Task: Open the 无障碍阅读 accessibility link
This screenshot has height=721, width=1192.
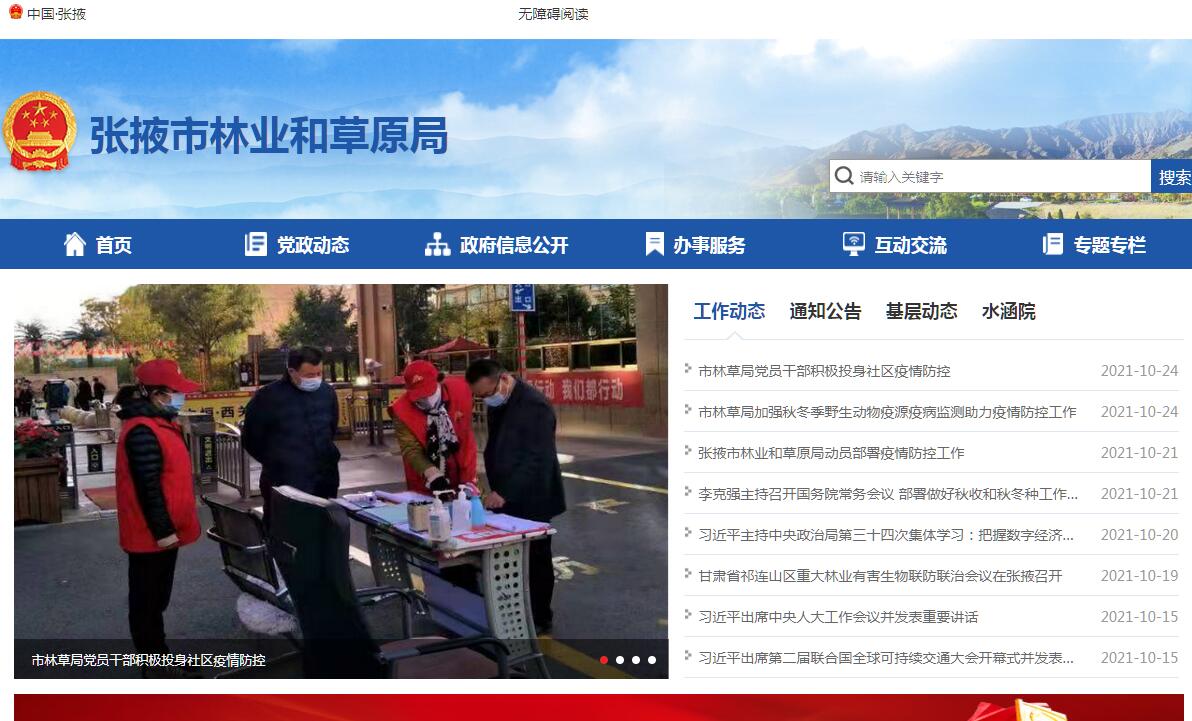Action: coord(553,14)
